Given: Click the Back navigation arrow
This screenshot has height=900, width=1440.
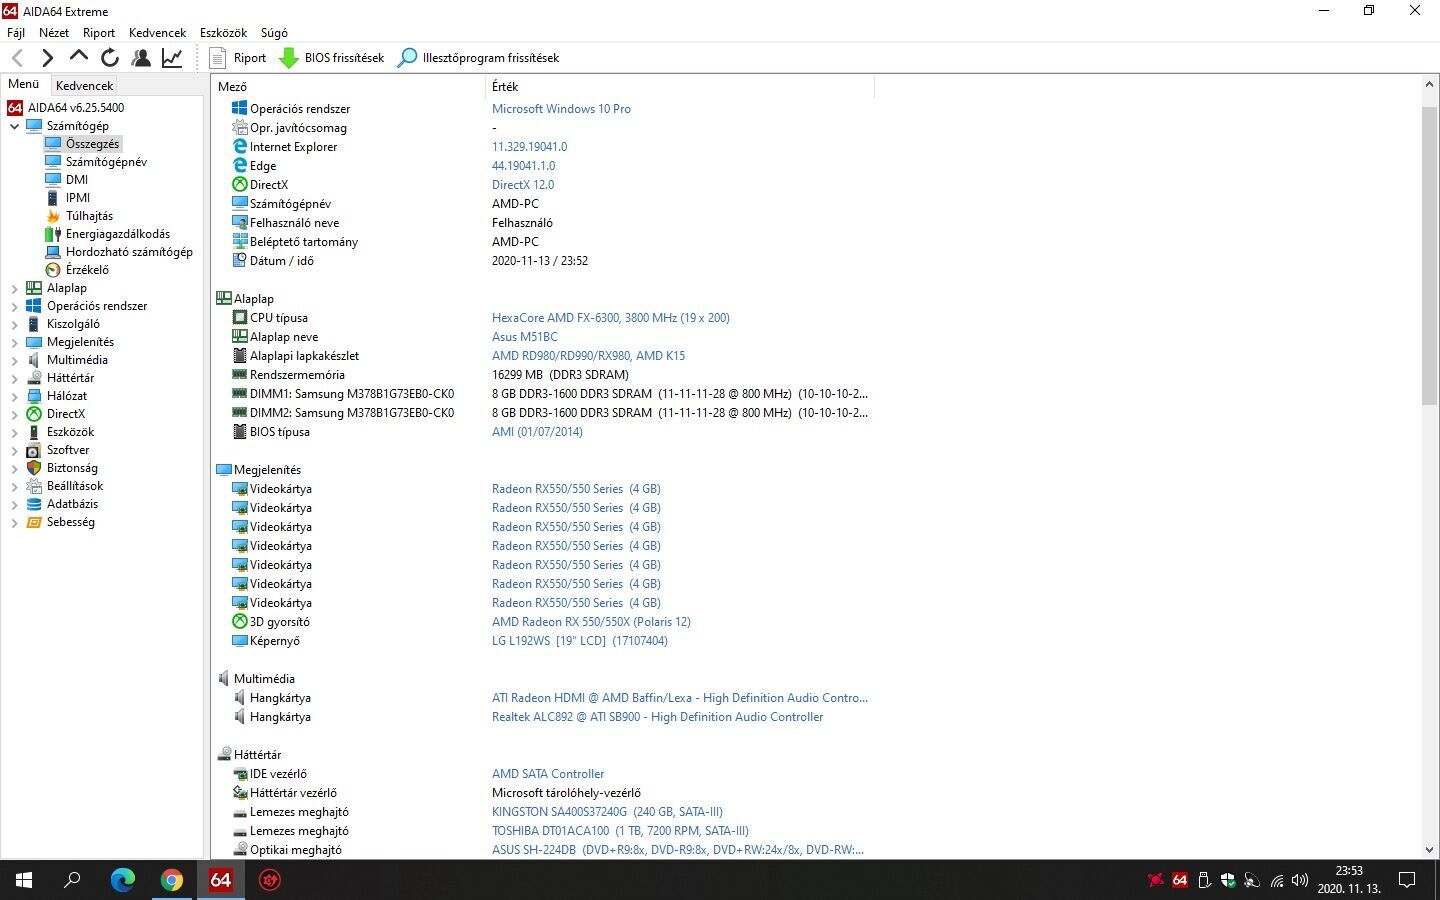Looking at the screenshot, I should (17, 58).
